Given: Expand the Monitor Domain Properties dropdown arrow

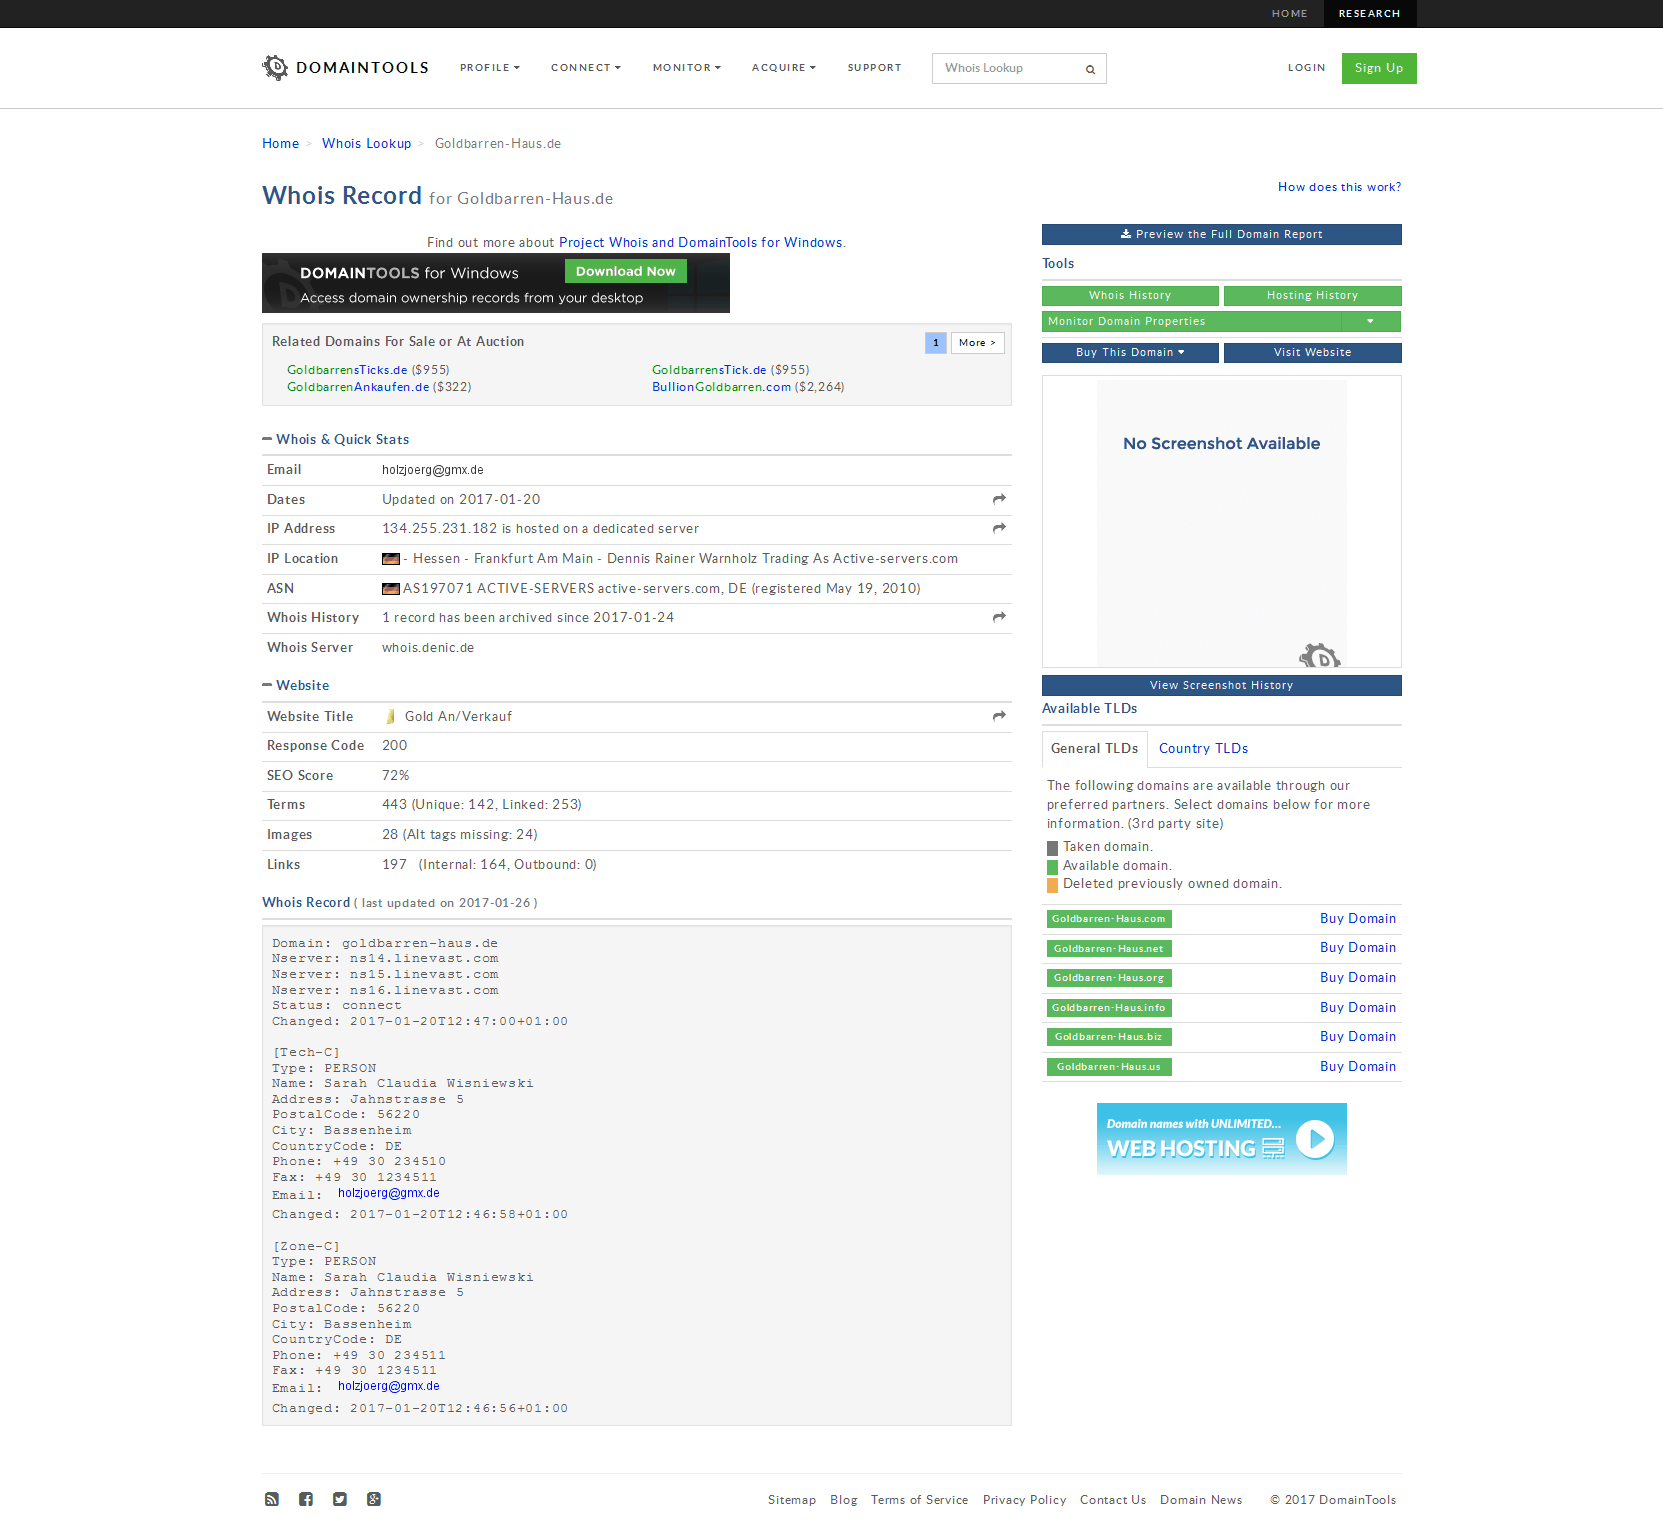Looking at the screenshot, I should click(1370, 321).
